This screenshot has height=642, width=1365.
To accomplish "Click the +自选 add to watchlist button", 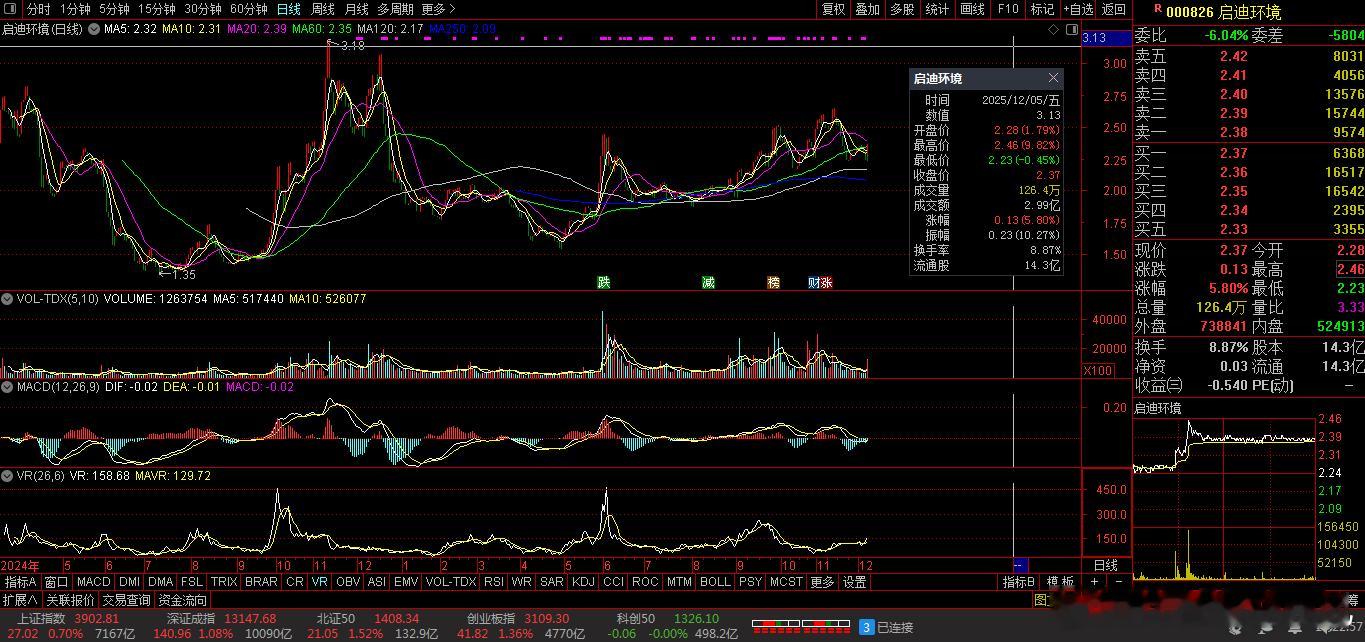I will [x=1078, y=9].
